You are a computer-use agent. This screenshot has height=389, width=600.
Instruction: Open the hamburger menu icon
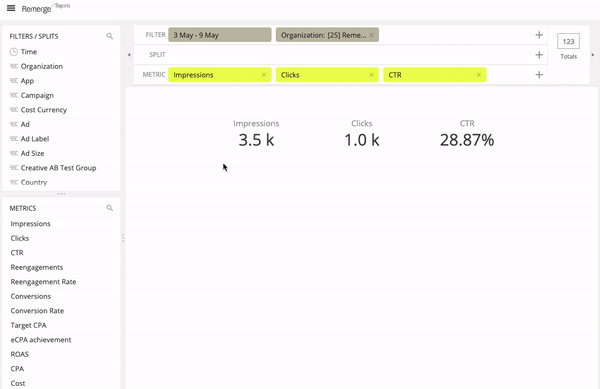pos(11,8)
